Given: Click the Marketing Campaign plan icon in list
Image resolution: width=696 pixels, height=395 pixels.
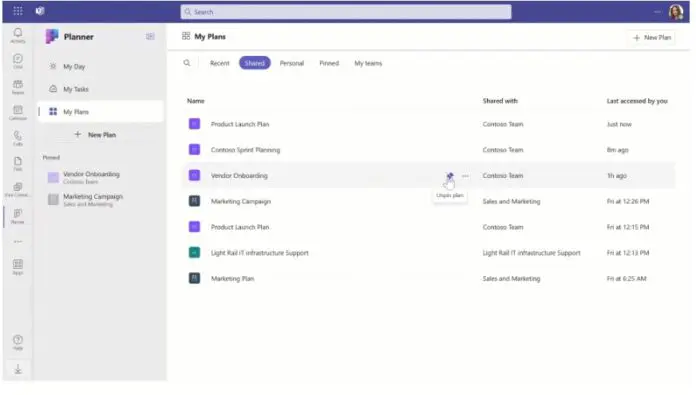Looking at the screenshot, I should 194,201.
